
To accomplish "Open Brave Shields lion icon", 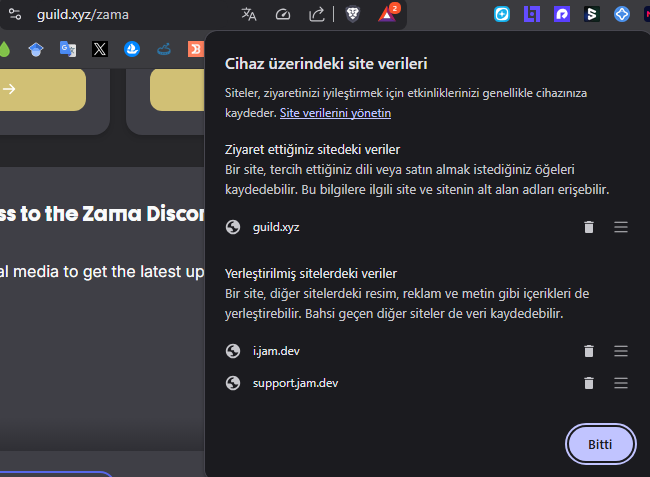I will tap(352, 15).
